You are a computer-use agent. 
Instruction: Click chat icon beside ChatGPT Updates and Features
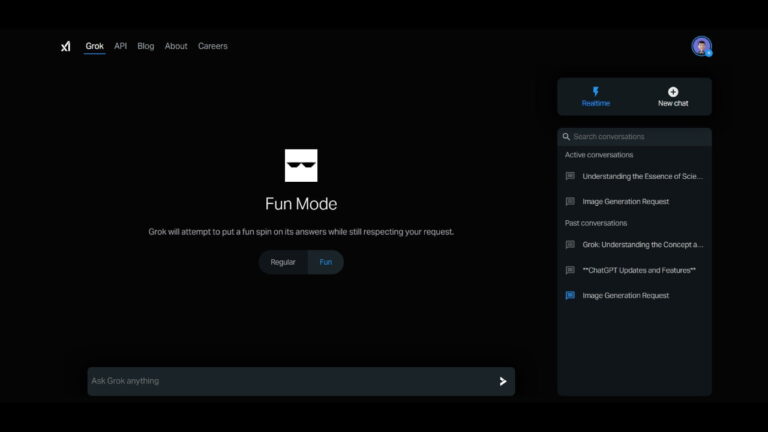(x=570, y=270)
